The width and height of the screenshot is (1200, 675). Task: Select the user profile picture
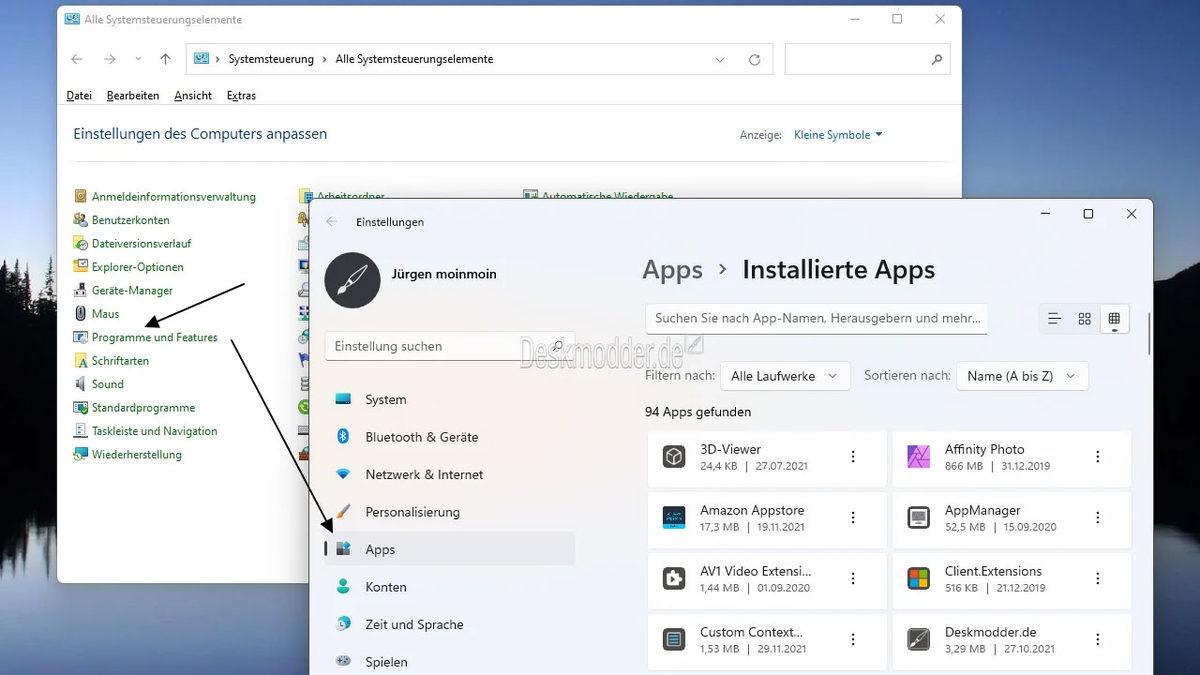coord(352,281)
